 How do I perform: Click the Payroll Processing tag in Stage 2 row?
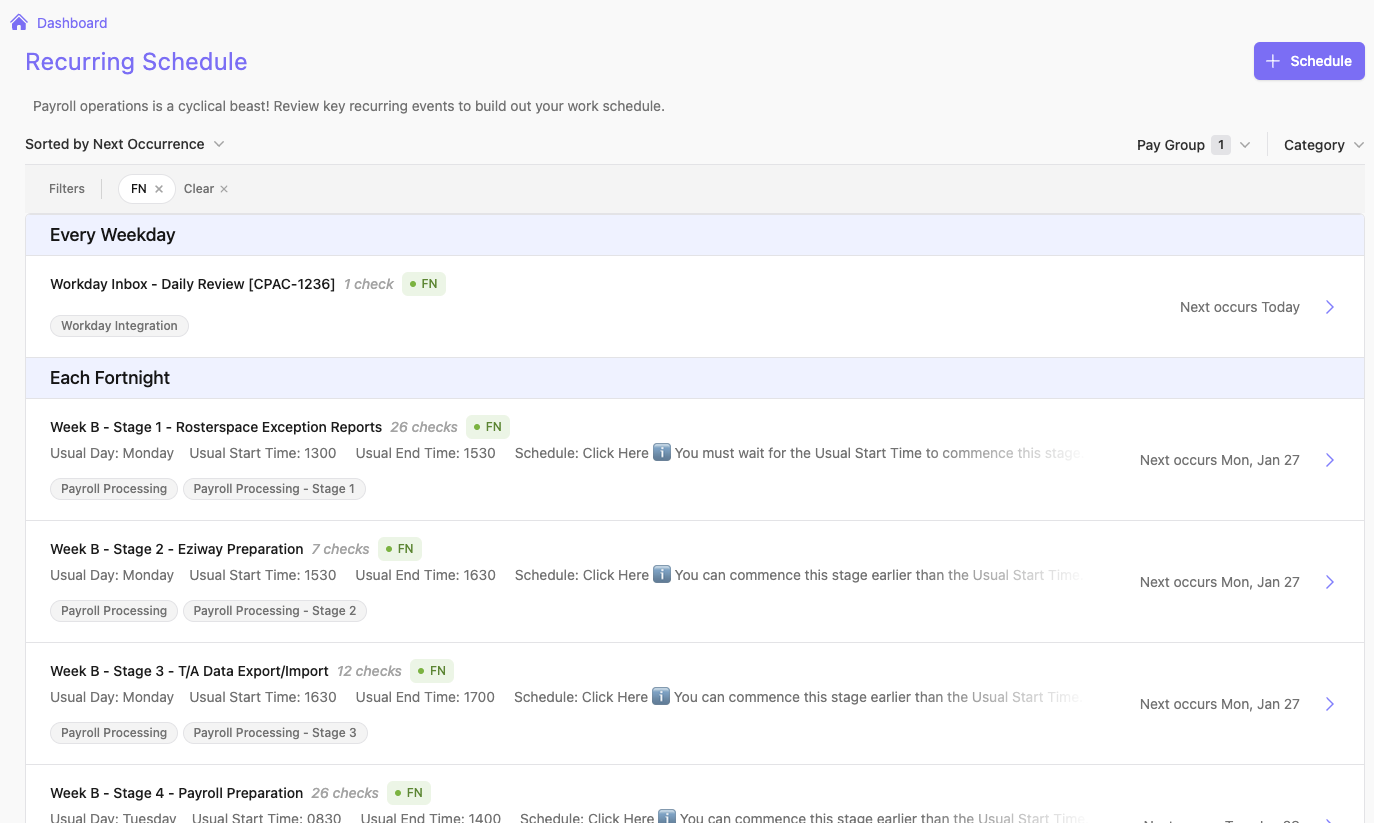click(114, 611)
